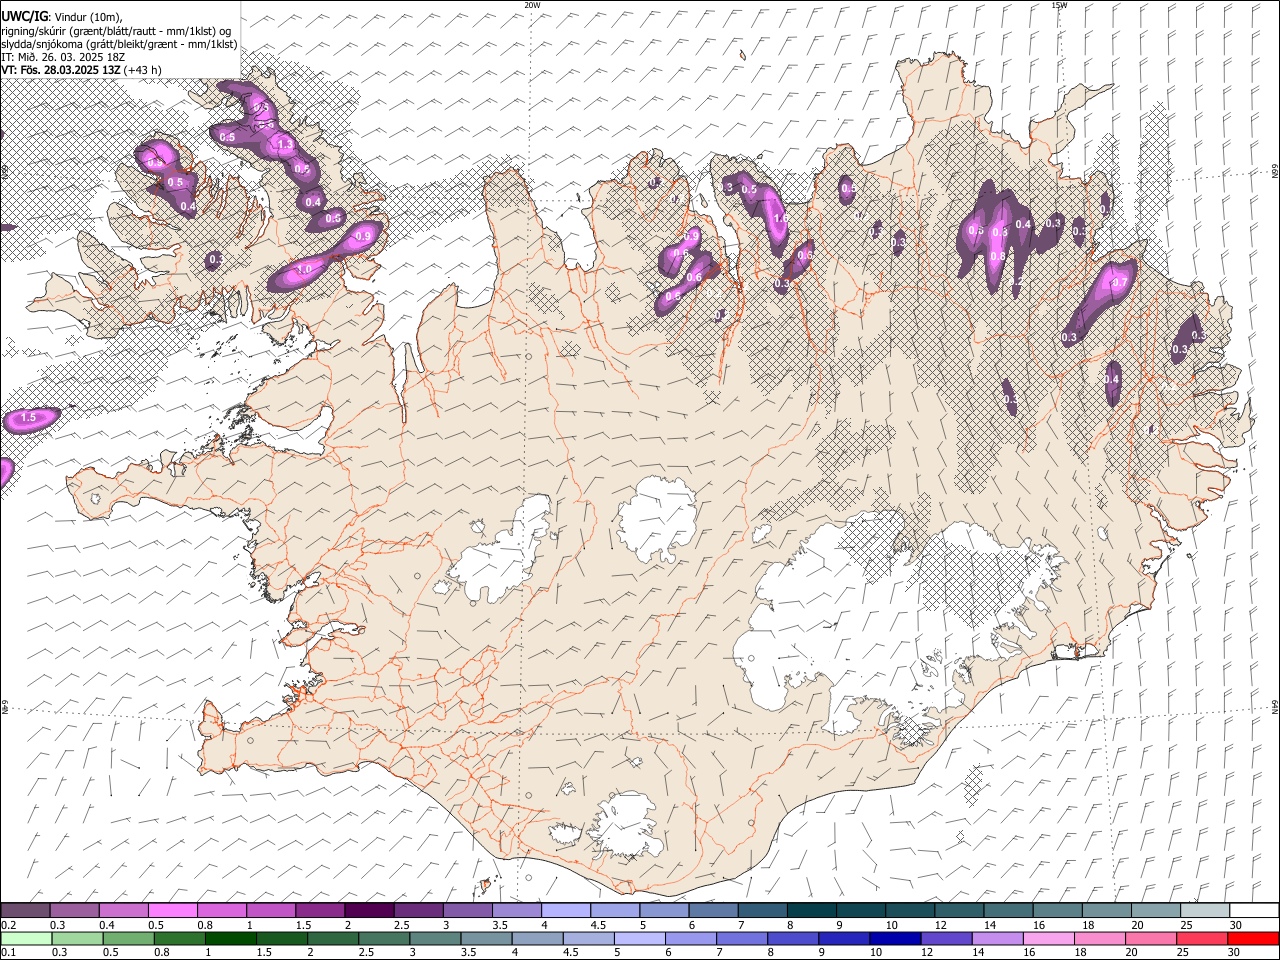Viewport: 1280px width, 960px height.
Task: Pick the darkest purple 2–2.5 snow legend swatch
Action: click(x=368, y=910)
